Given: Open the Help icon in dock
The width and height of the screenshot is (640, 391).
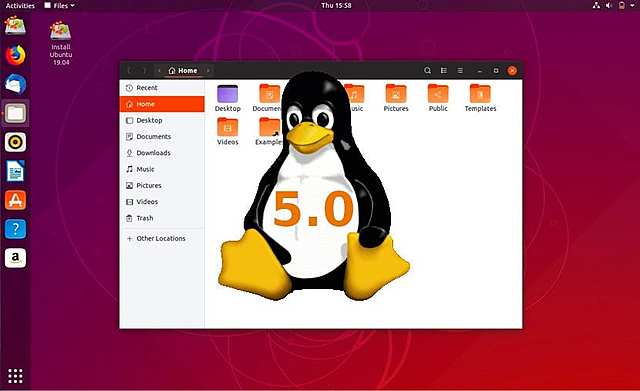Looking at the screenshot, I should coord(16,229).
